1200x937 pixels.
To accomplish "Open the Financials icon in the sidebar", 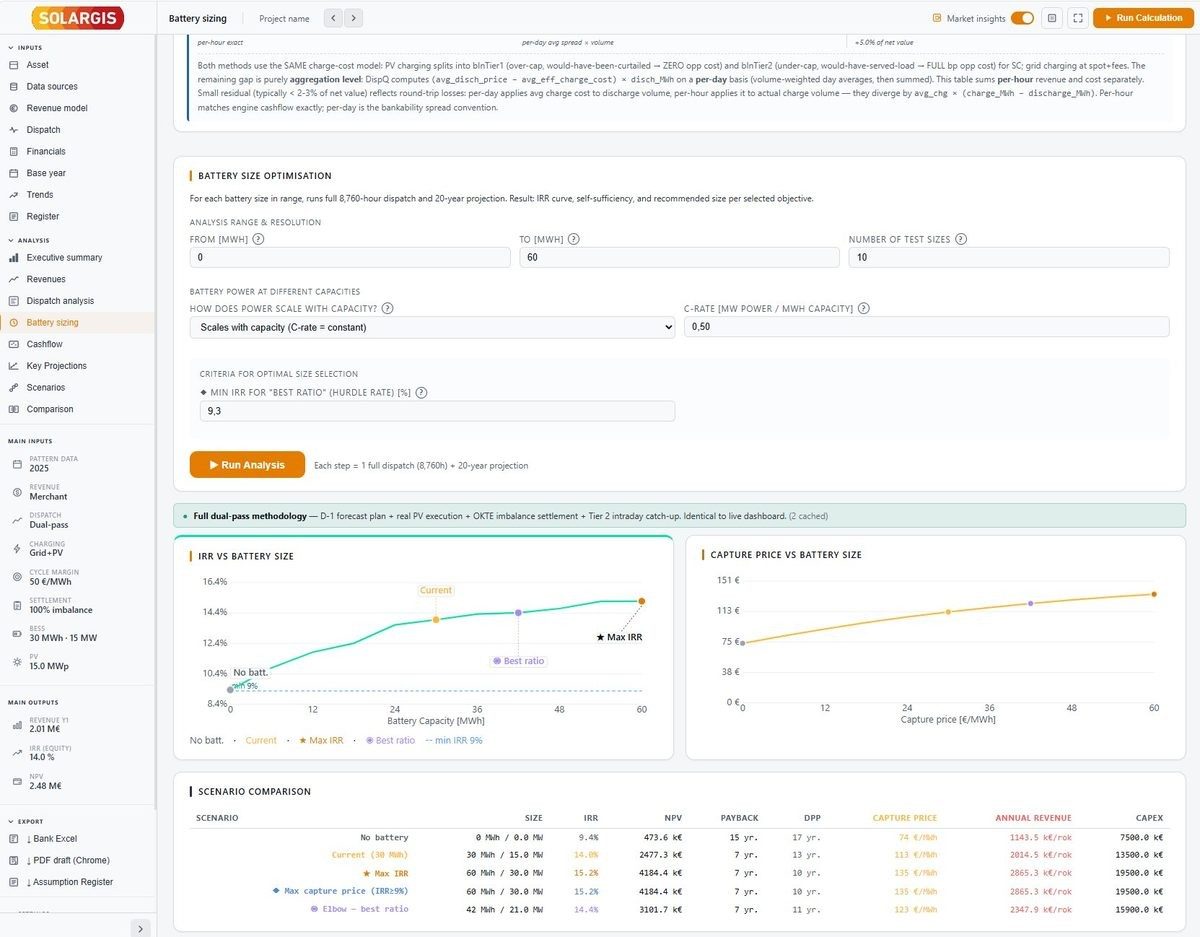I will pyautogui.click(x=14, y=152).
